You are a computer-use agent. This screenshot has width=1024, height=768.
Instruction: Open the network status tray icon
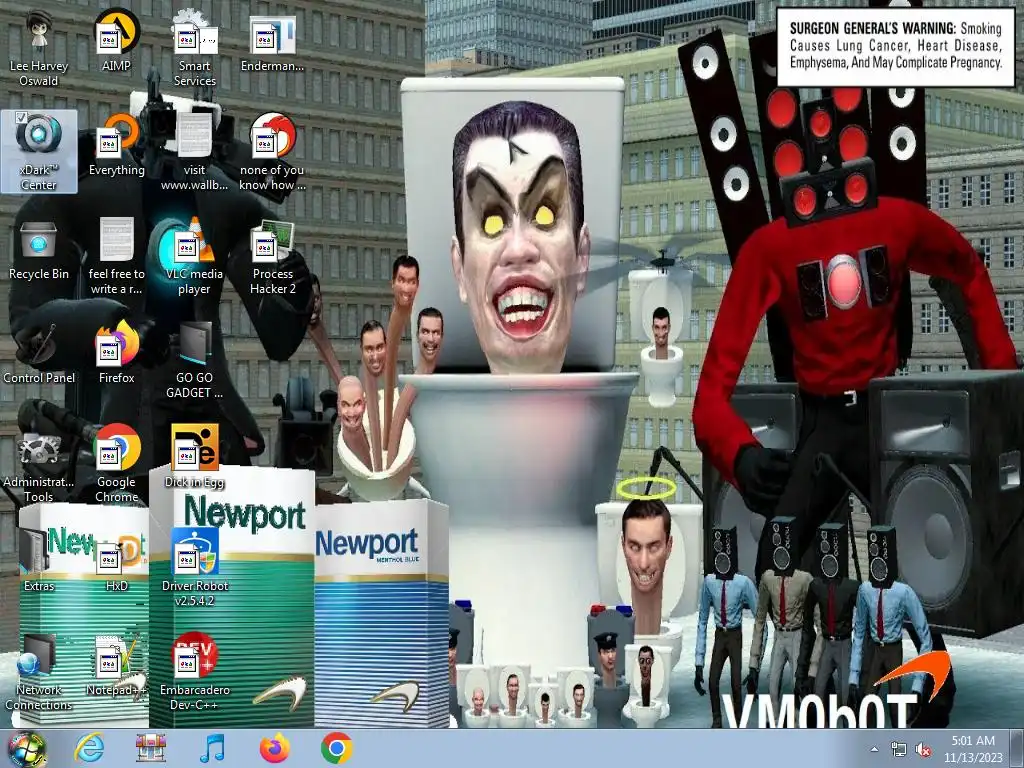tap(899, 750)
